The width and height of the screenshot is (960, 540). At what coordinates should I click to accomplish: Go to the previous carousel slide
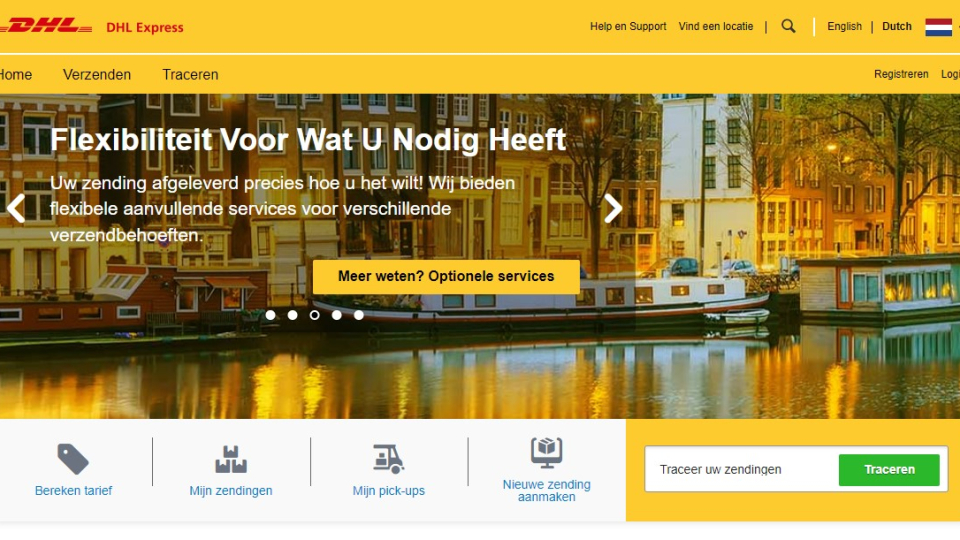click(16, 208)
